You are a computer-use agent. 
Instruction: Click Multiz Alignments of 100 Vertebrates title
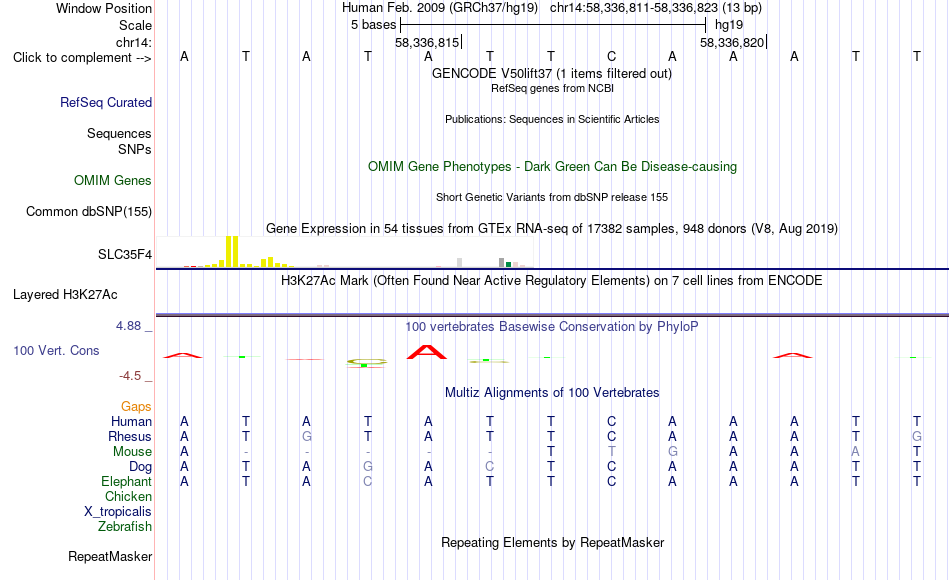pyautogui.click(x=552, y=393)
